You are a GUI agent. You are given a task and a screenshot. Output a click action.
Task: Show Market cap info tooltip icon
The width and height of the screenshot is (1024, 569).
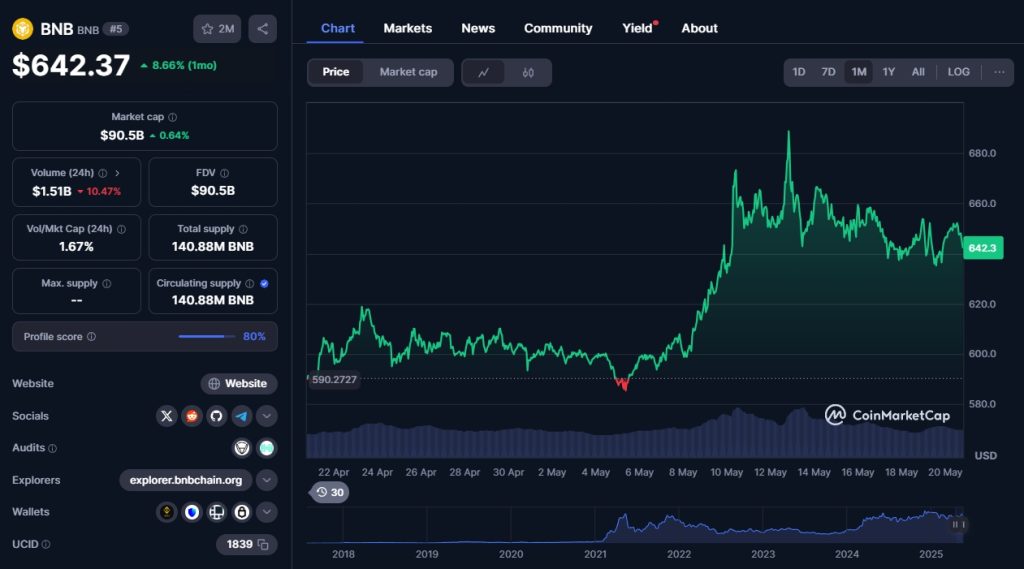[x=172, y=117]
